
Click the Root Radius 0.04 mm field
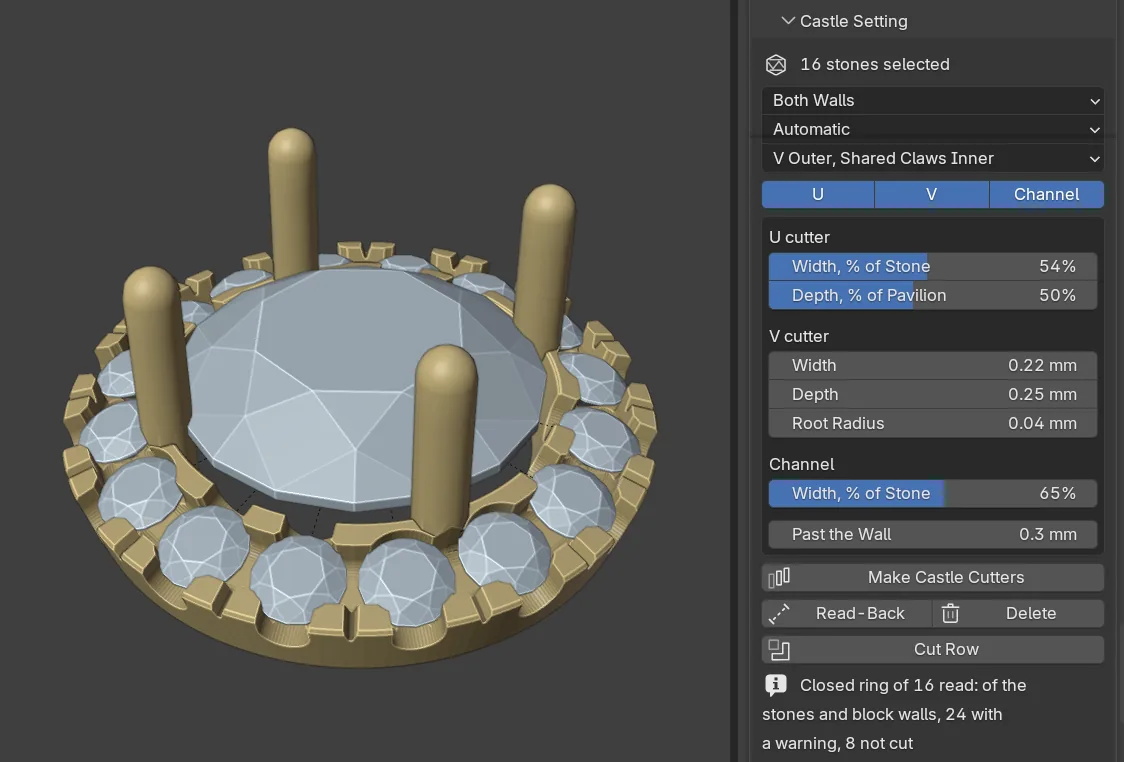click(933, 423)
